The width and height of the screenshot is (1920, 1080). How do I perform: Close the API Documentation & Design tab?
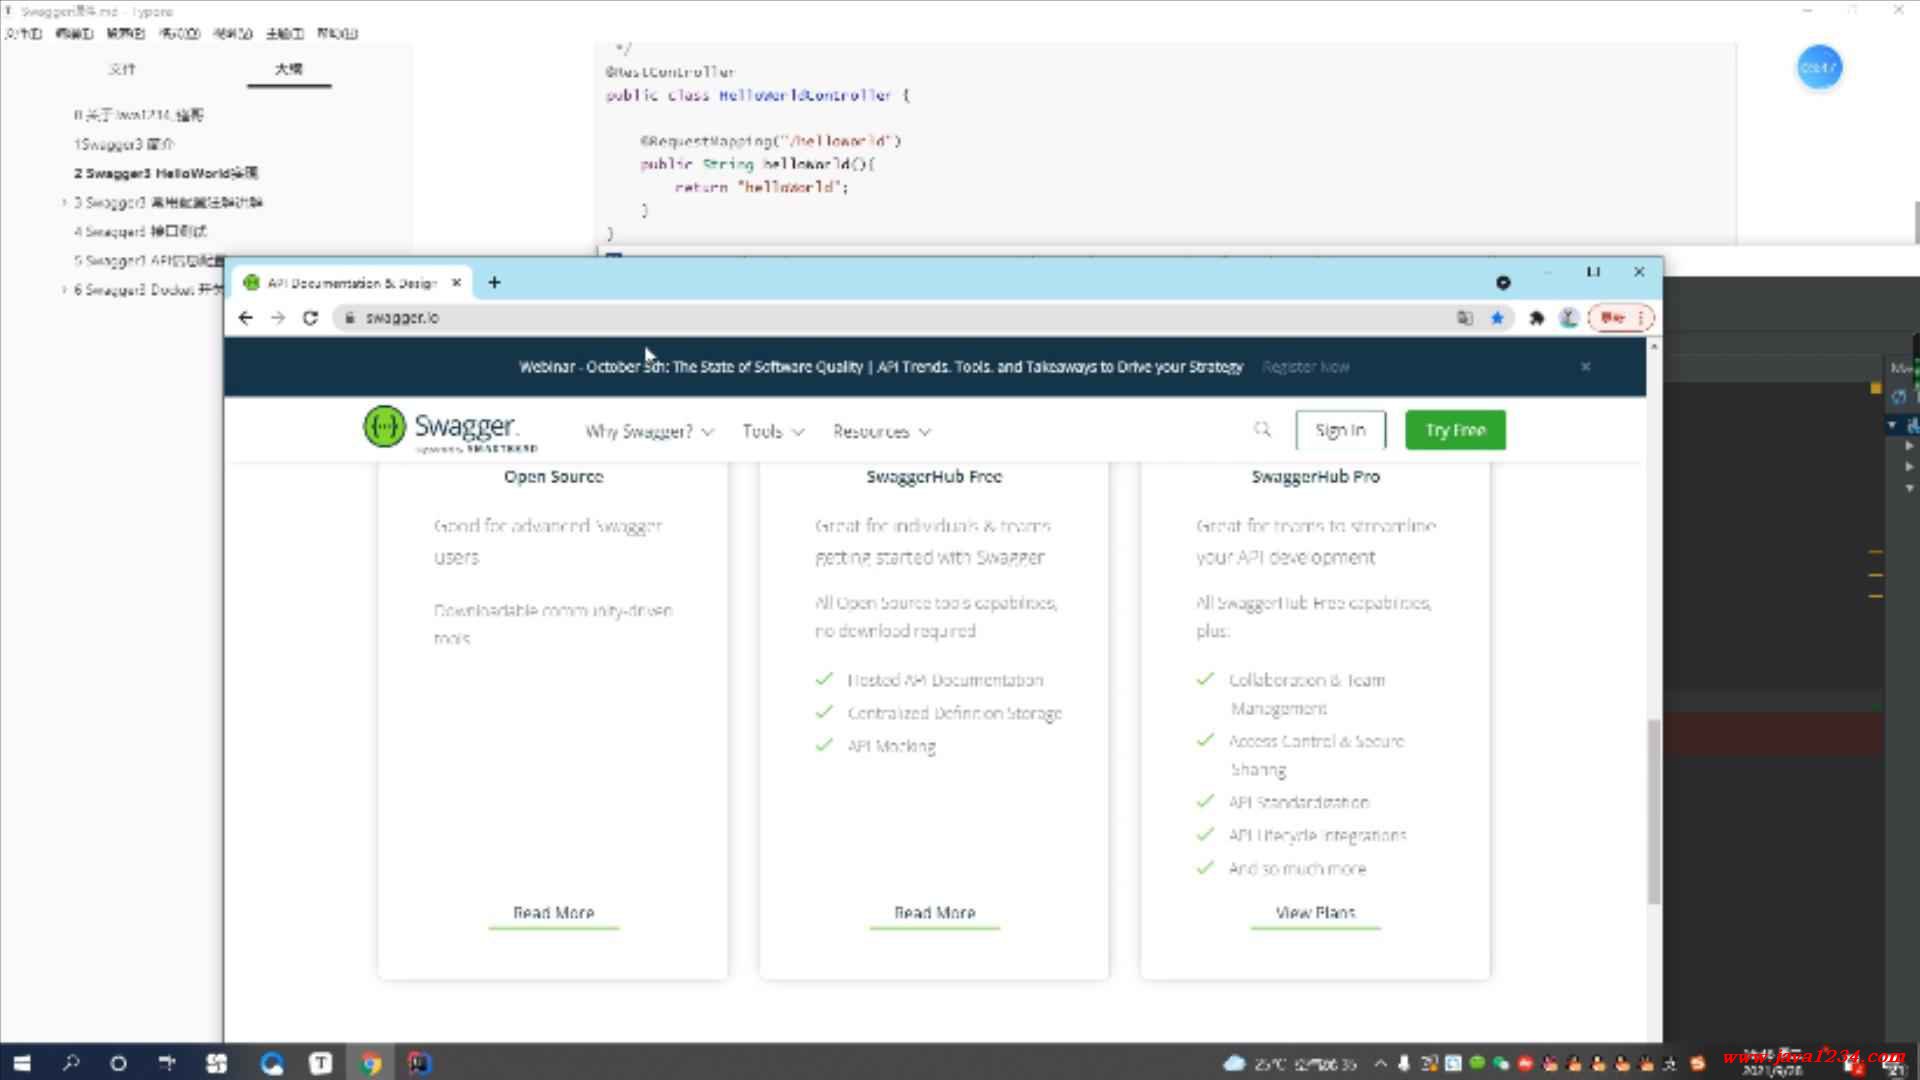click(x=456, y=283)
